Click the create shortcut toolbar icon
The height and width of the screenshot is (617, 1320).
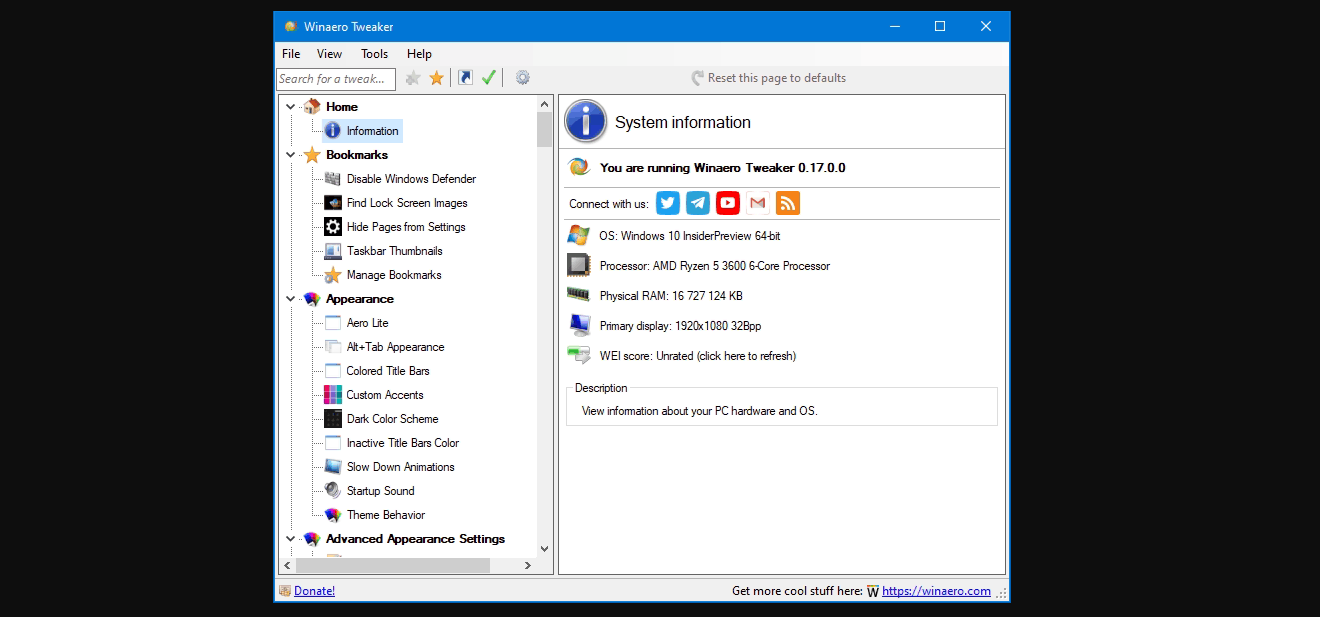click(465, 78)
